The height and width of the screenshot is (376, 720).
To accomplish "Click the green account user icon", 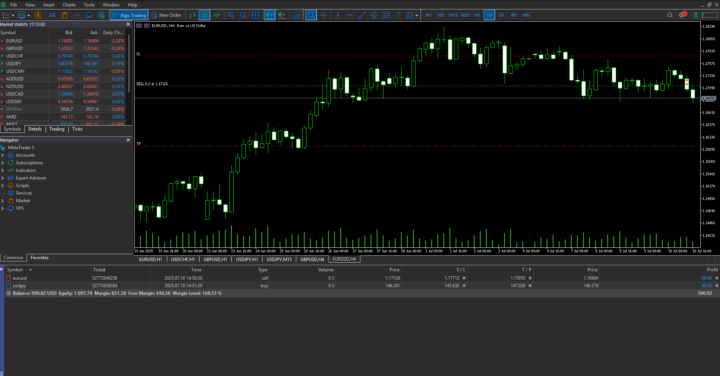I will click(x=696, y=15).
